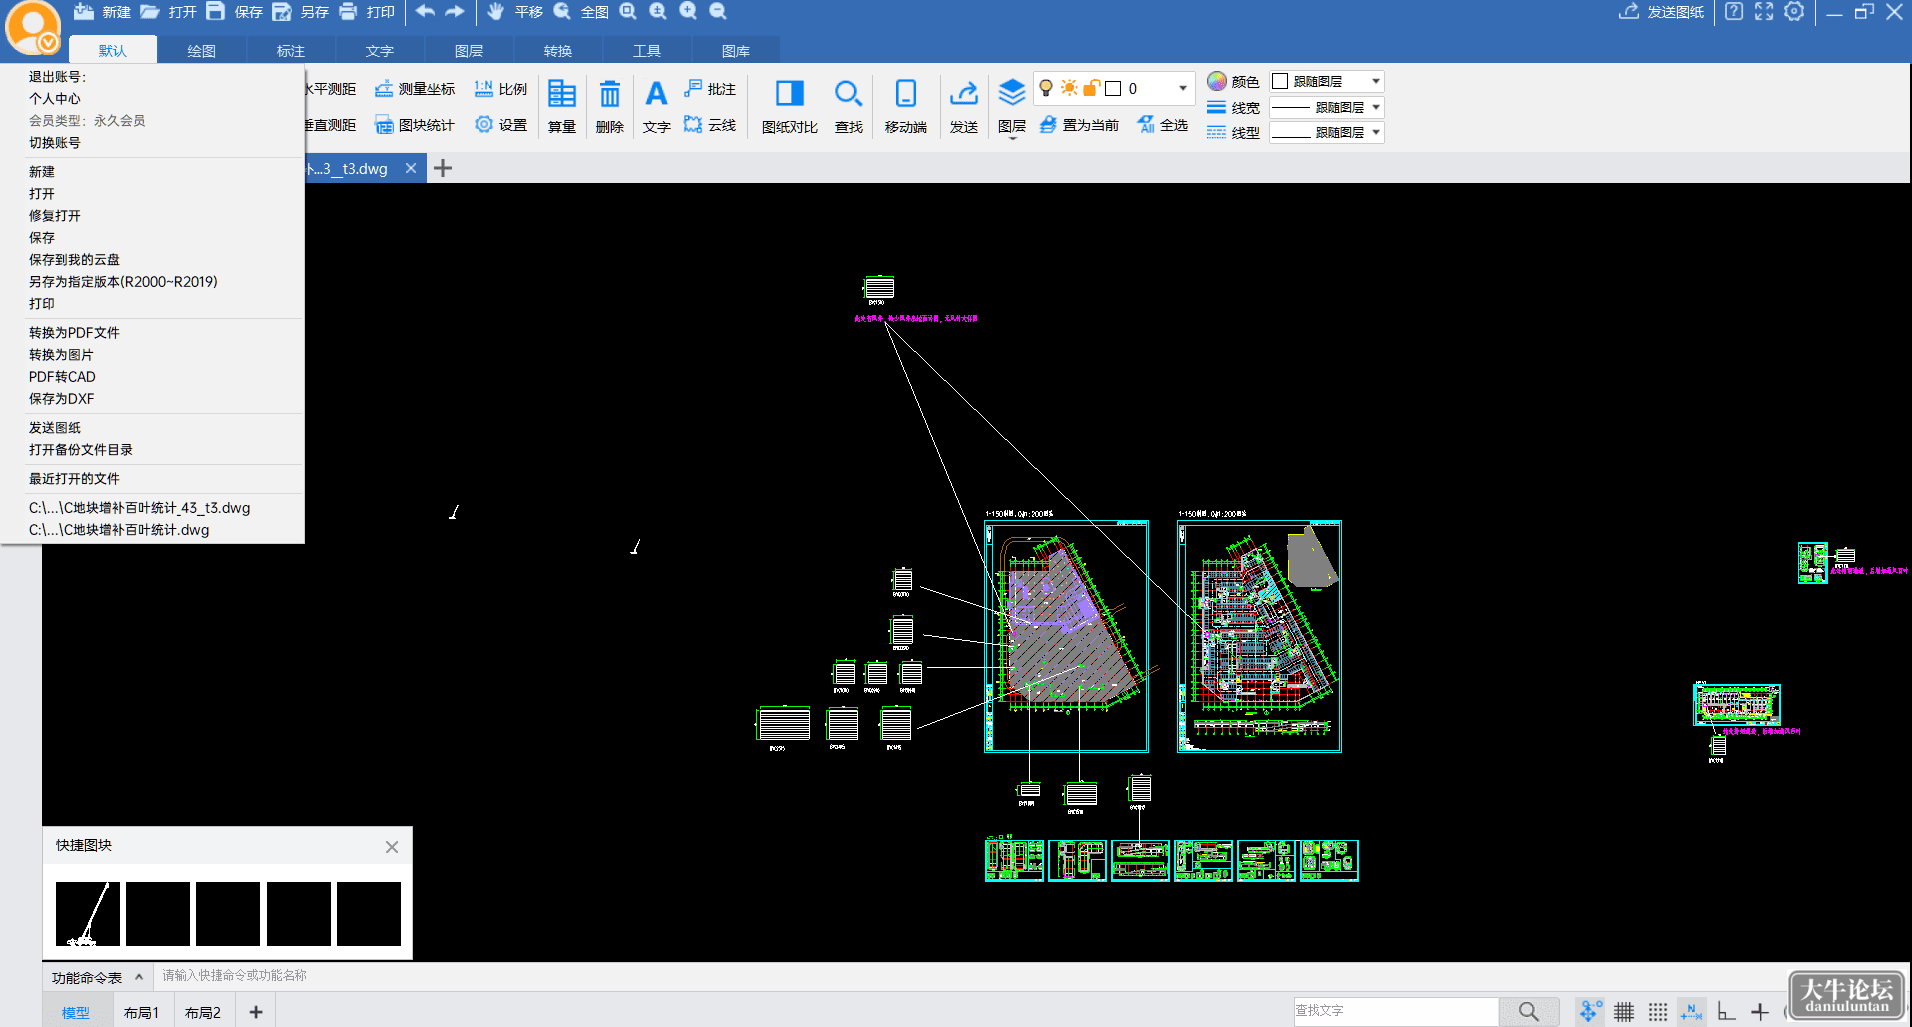Click the 全选 select all icon

(x=1162, y=125)
